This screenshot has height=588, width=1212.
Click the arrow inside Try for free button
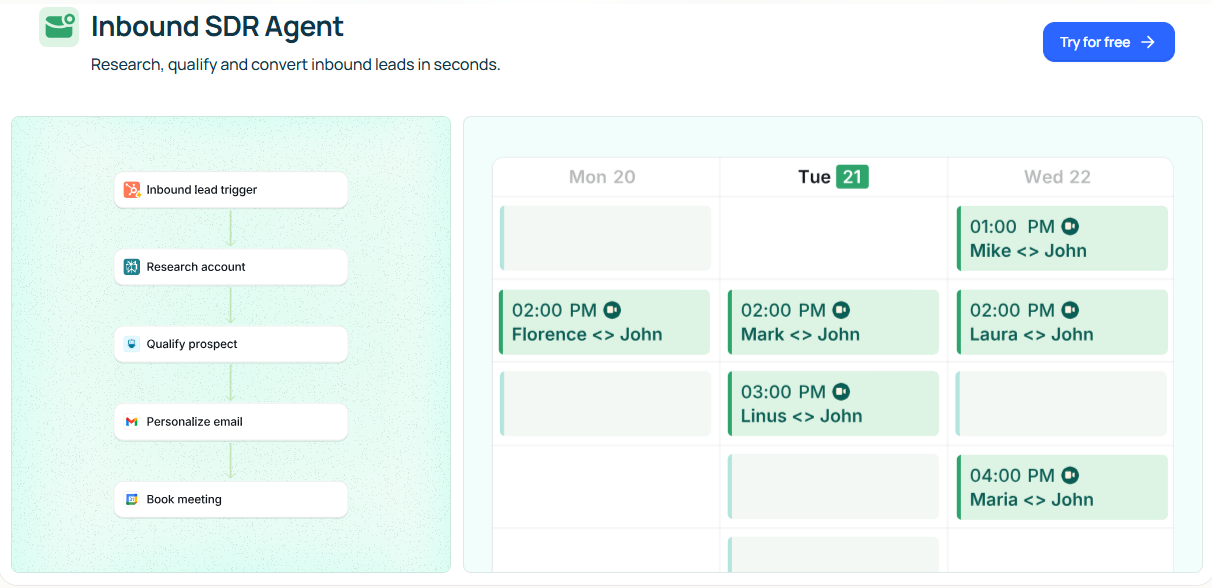(1148, 42)
